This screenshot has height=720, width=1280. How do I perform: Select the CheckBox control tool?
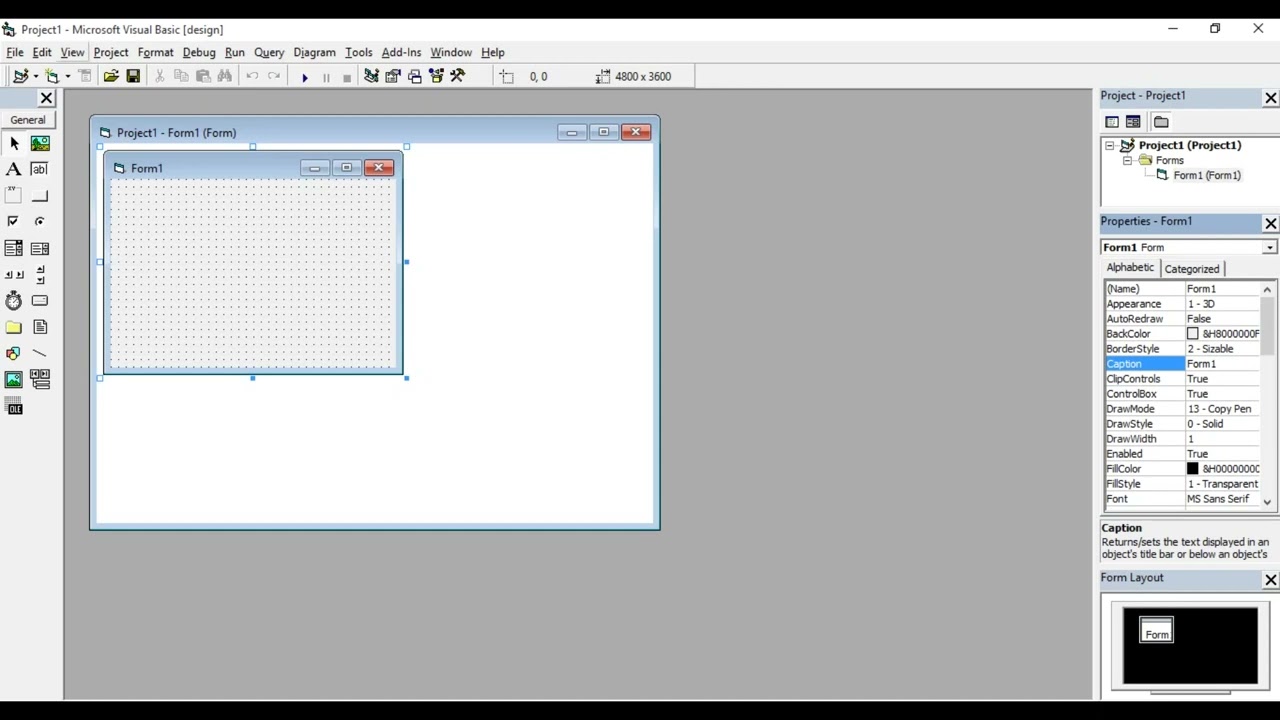(14, 222)
